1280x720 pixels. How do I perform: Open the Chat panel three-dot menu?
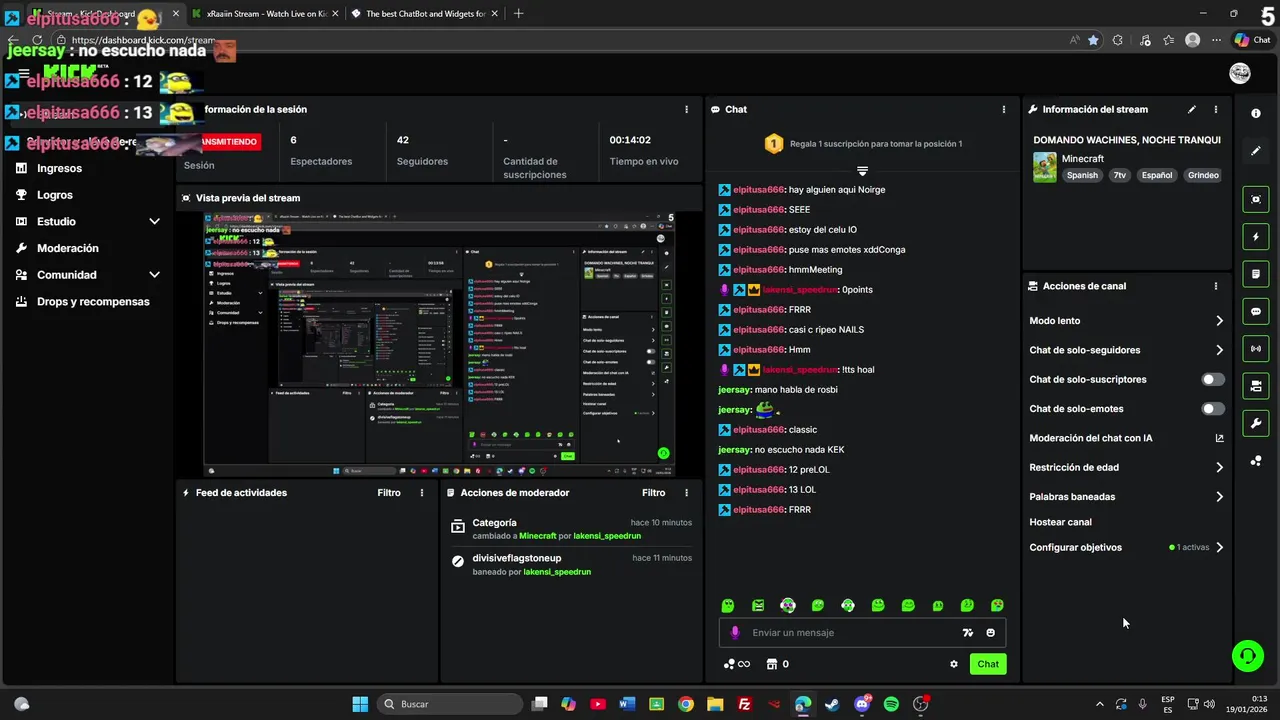(1004, 109)
